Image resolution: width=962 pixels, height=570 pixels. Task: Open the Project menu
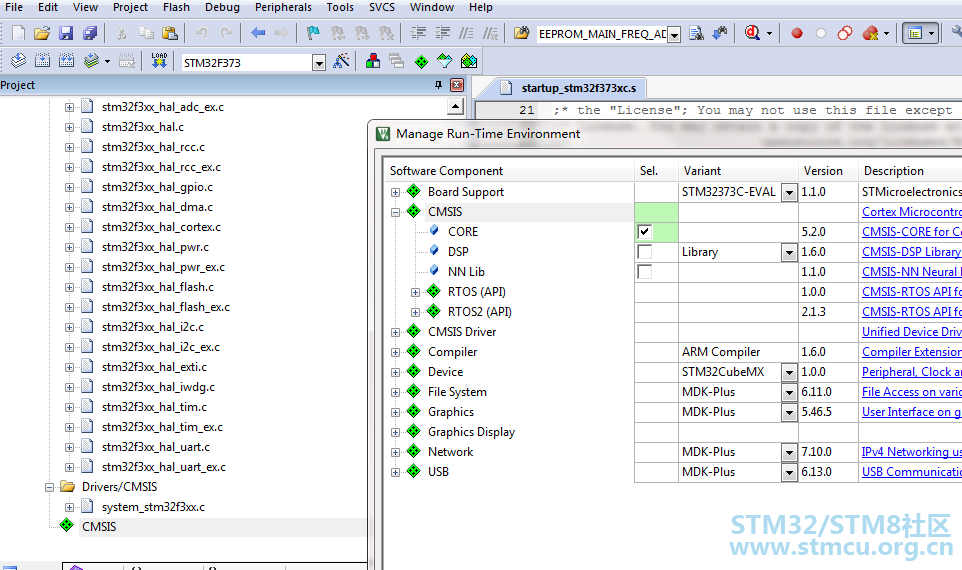tap(130, 7)
